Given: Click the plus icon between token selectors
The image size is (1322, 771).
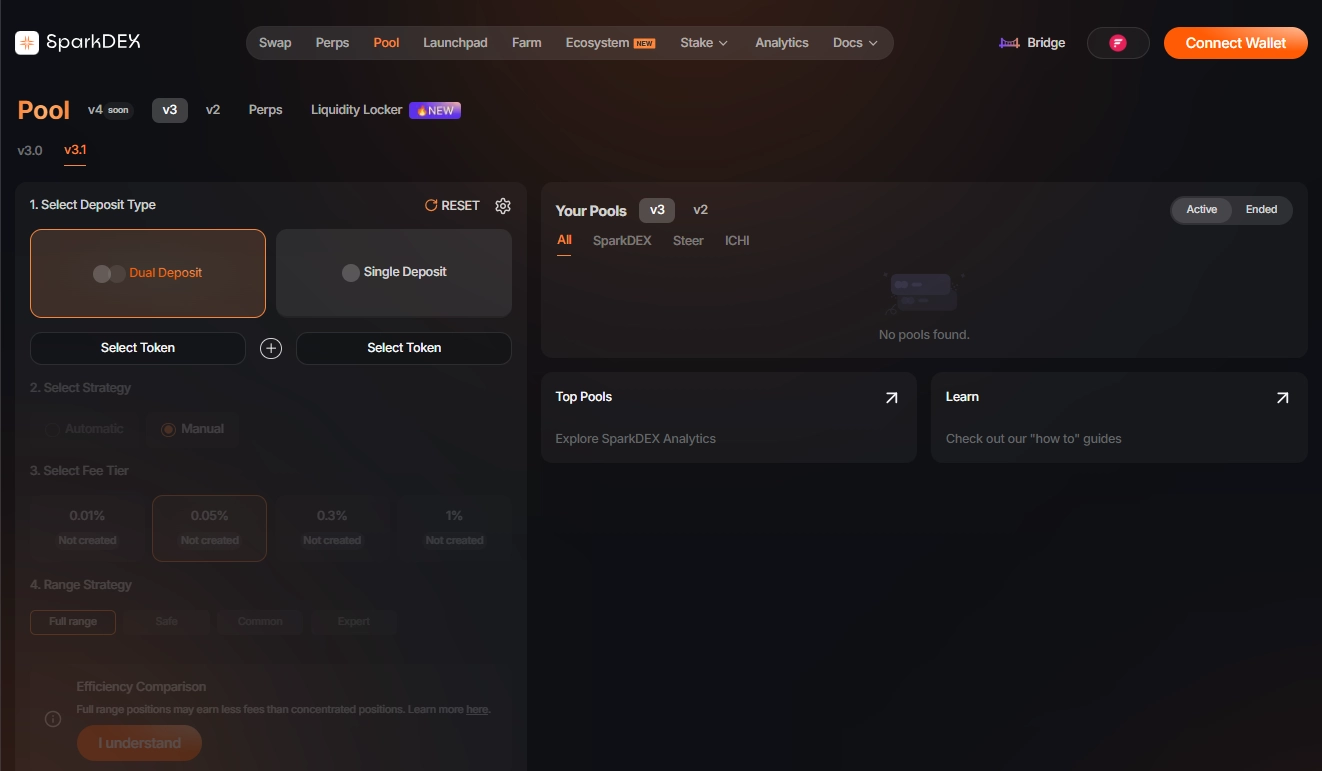Looking at the screenshot, I should tap(271, 348).
